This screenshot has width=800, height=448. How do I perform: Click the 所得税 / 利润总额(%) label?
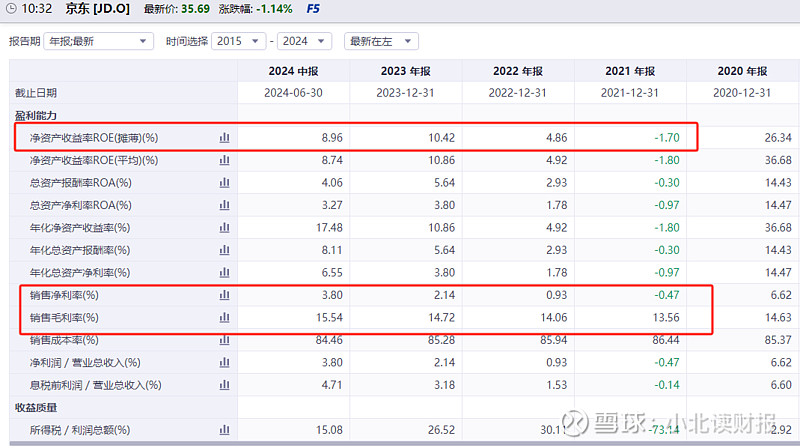pyautogui.click(x=80, y=430)
